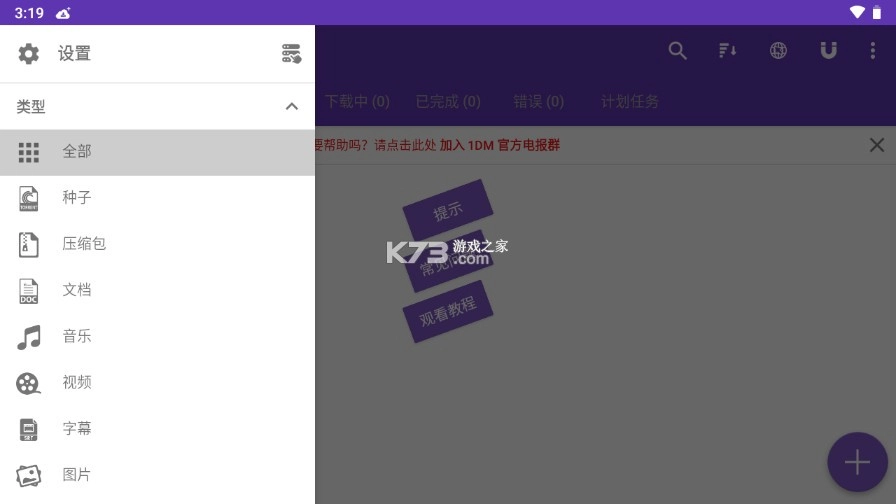
Task: Click the magnet link icon
Action: coord(828,51)
